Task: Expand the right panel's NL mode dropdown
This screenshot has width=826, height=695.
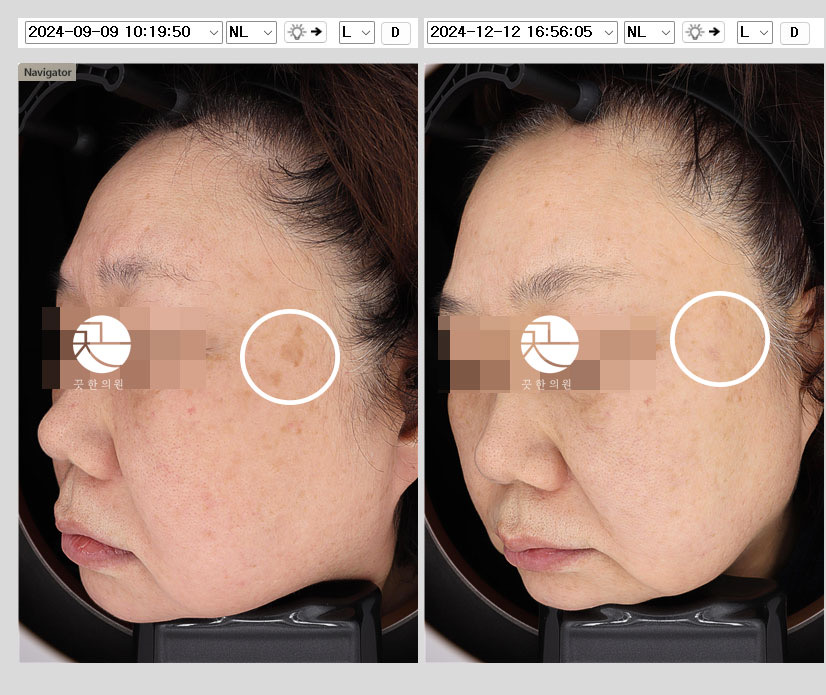Action: tap(648, 32)
